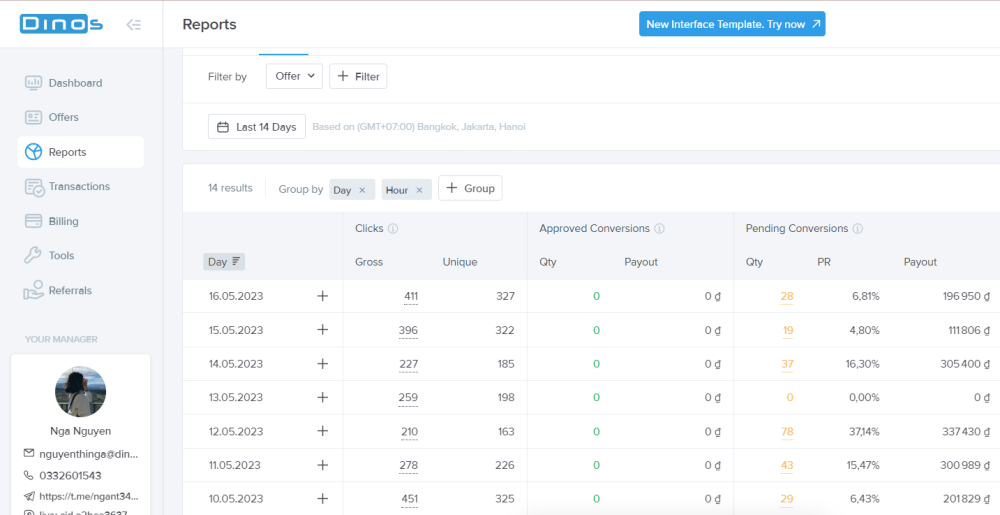This screenshot has width=1000, height=515.
Task: Expand the 14.05.2023 row
Action: [322, 364]
